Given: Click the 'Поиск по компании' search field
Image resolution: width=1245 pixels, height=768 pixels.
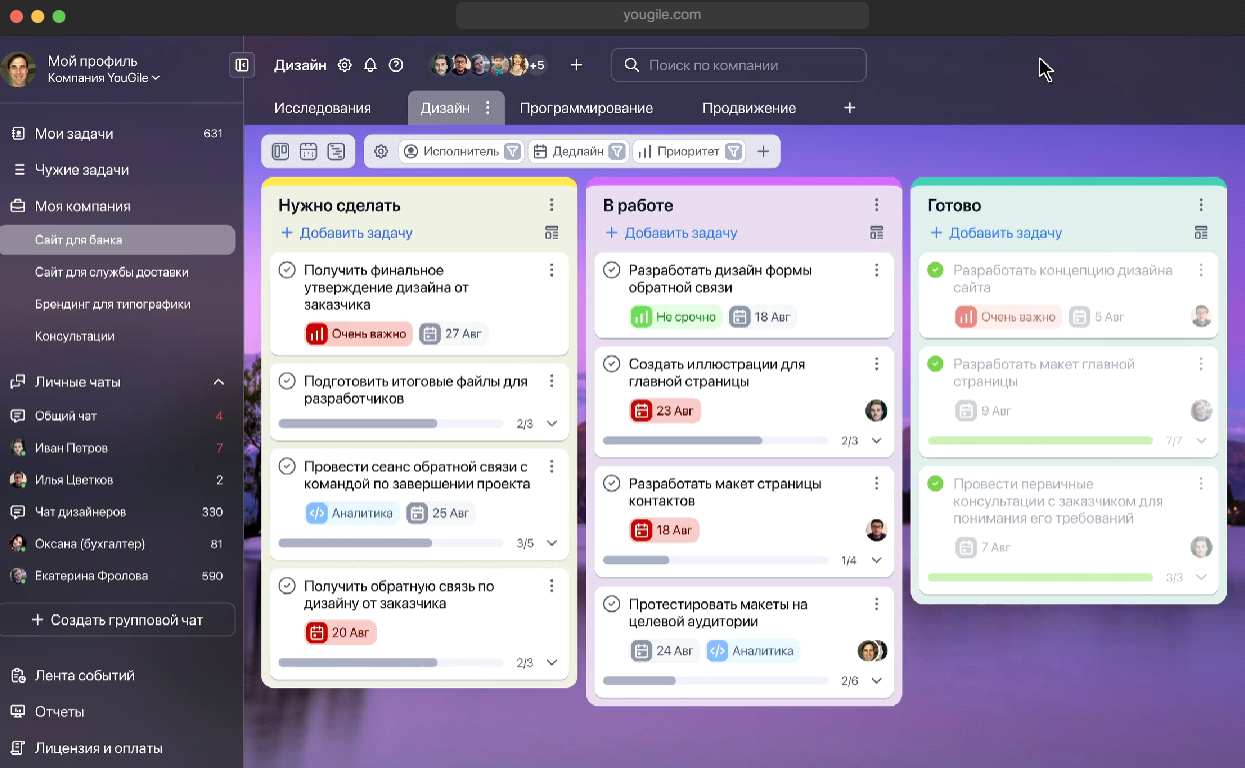Looking at the screenshot, I should (x=738, y=65).
